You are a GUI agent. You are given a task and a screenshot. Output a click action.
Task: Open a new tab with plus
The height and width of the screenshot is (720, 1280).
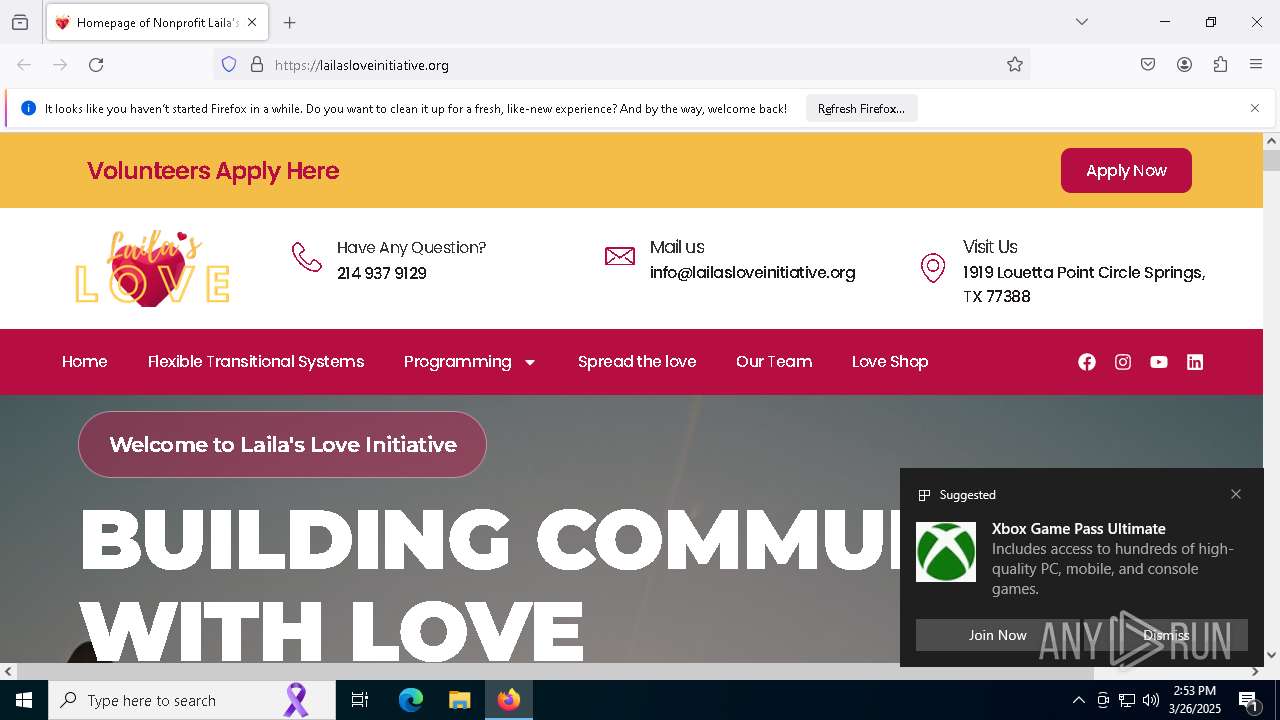tap(290, 22)
